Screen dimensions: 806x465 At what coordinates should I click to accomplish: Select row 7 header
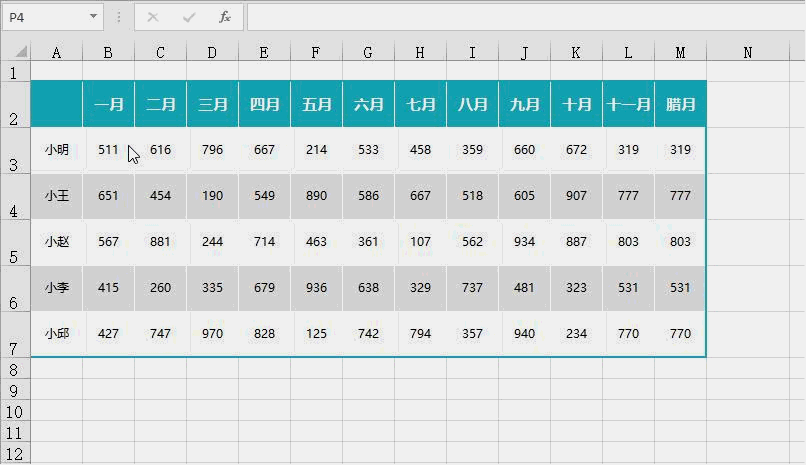click(x=14, y=334)
